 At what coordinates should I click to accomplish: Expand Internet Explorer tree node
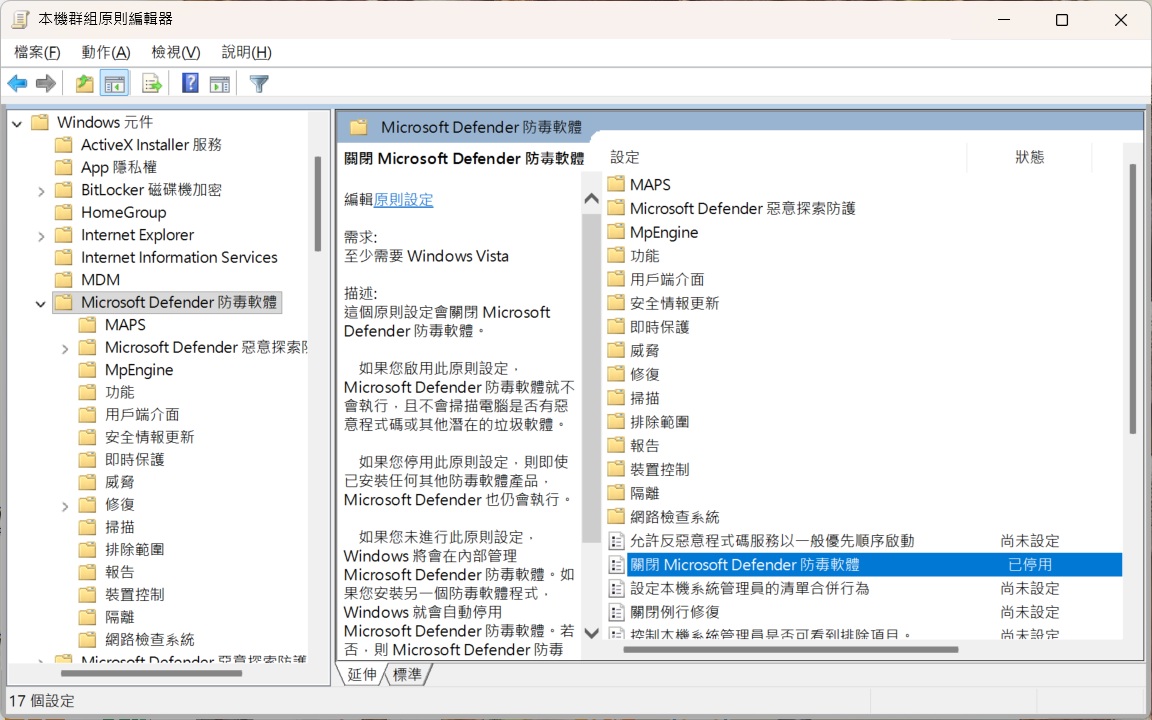tap(41, 236)
